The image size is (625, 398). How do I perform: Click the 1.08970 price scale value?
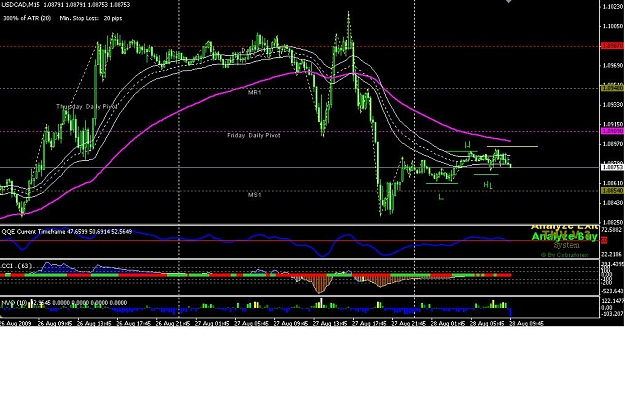tap(613, 144)
